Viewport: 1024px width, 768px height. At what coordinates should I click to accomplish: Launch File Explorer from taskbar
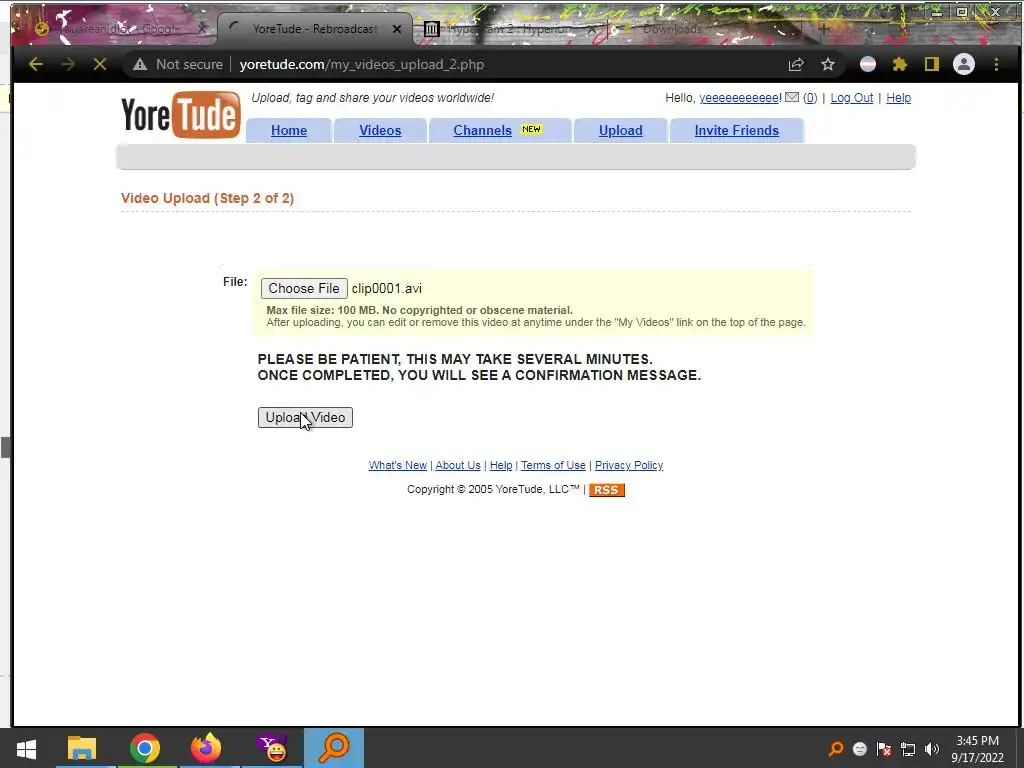[x=82, y=748]
